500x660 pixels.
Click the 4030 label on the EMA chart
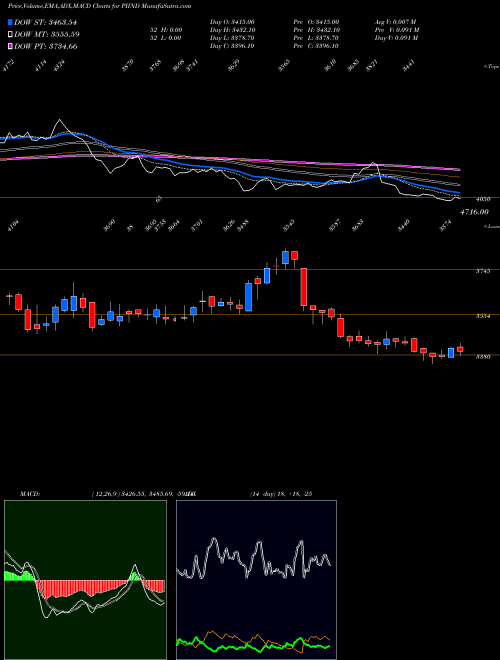tap(485, 201)
